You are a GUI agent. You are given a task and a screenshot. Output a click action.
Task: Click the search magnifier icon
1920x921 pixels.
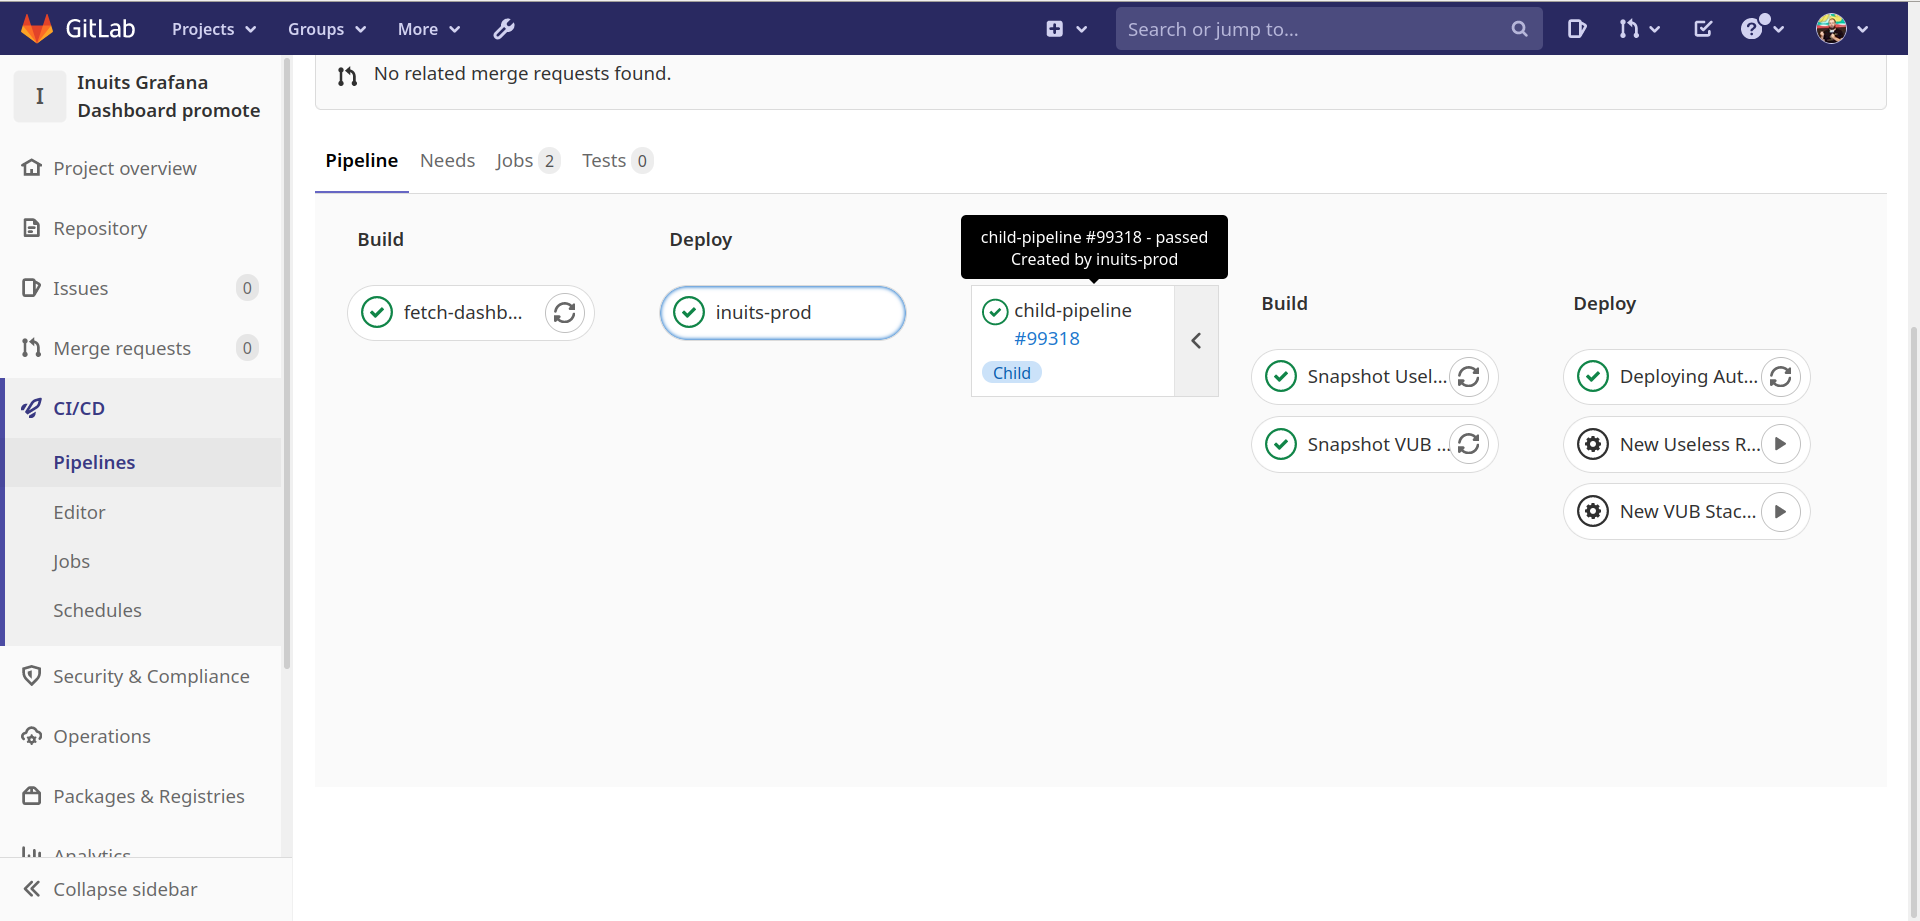pyautogui.click(x=1520, y=29)
